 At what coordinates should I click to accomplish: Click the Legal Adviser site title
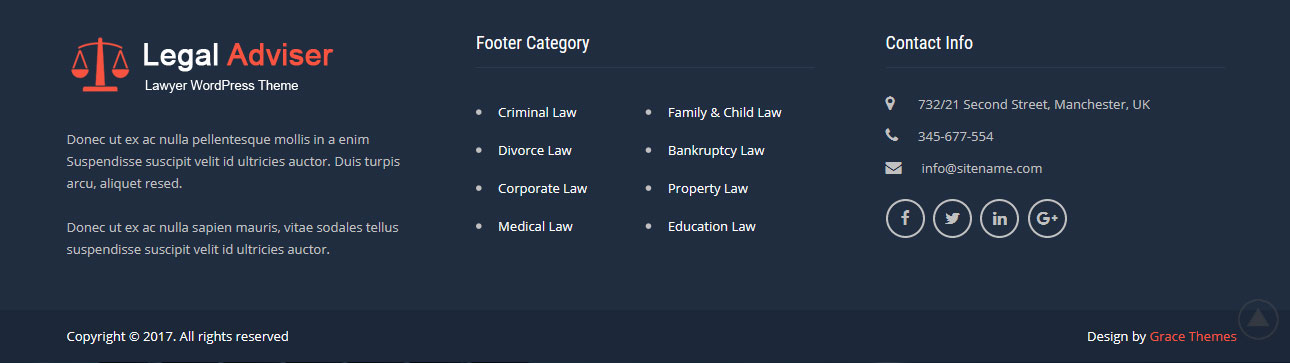coord(238,55)
